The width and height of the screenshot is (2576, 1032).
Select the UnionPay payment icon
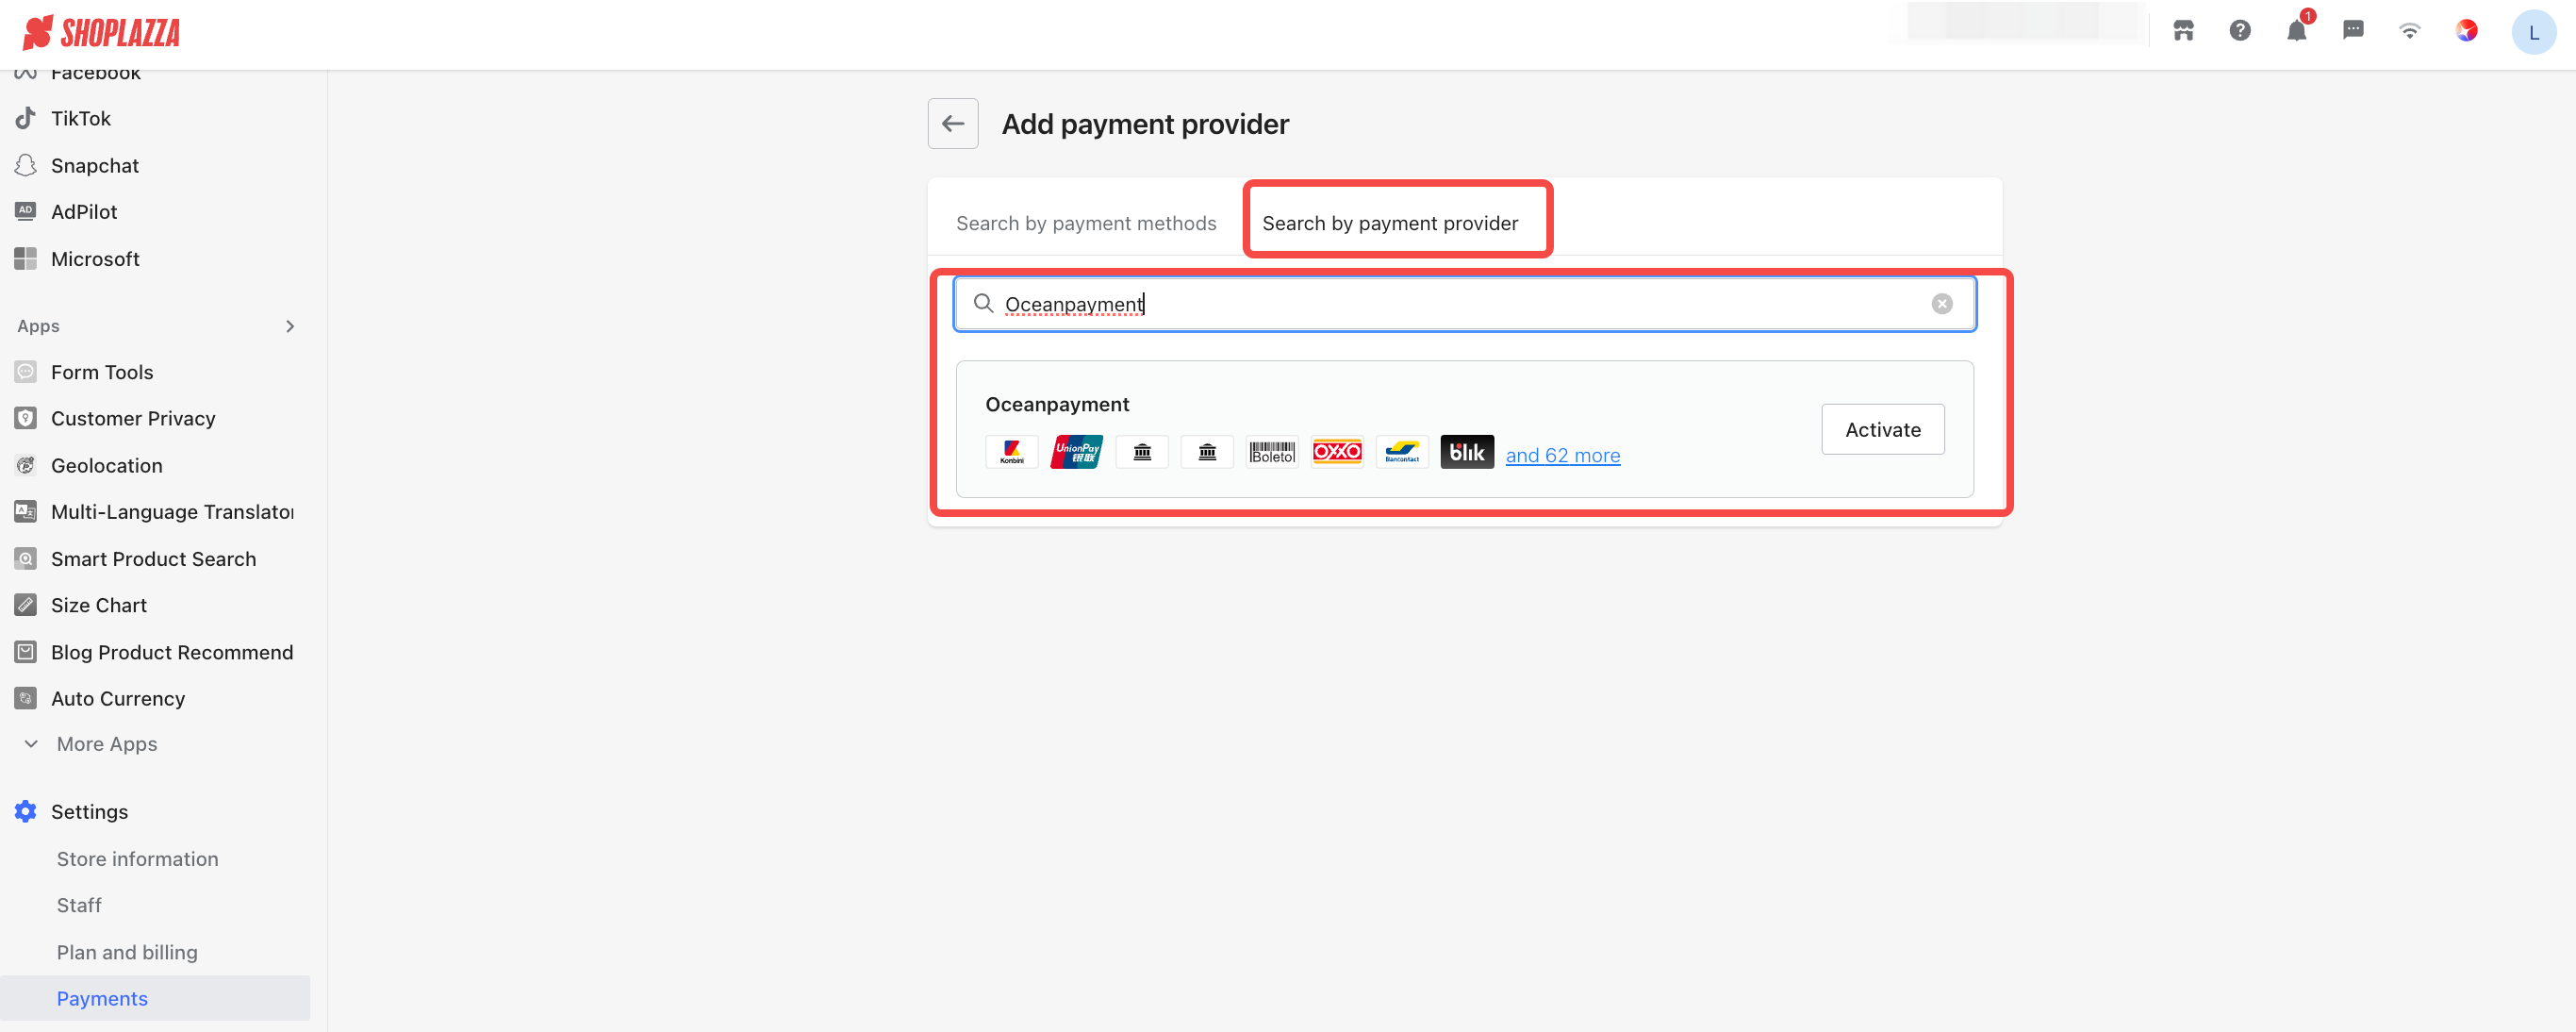(1077, 452)
